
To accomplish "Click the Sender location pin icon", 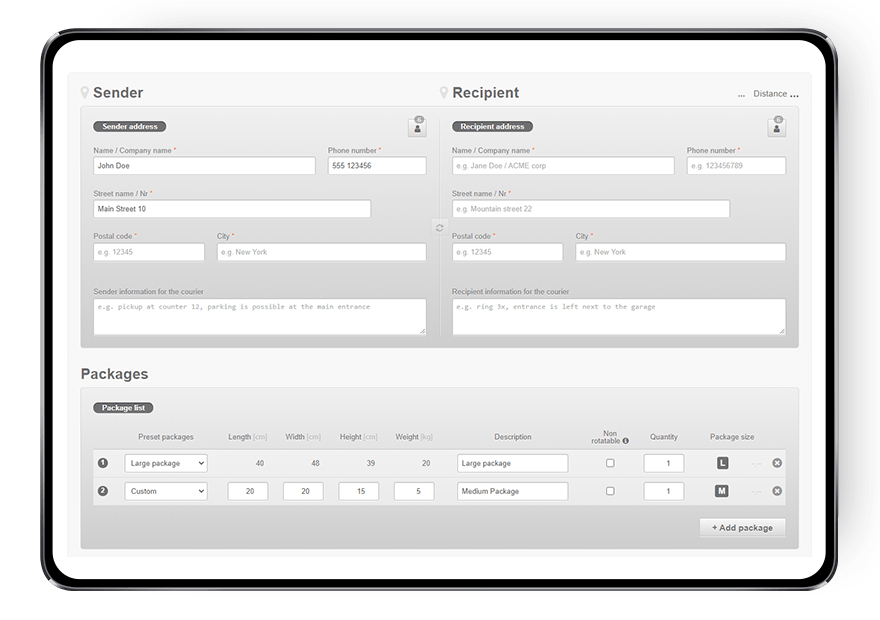I will (x=85, y=93).
